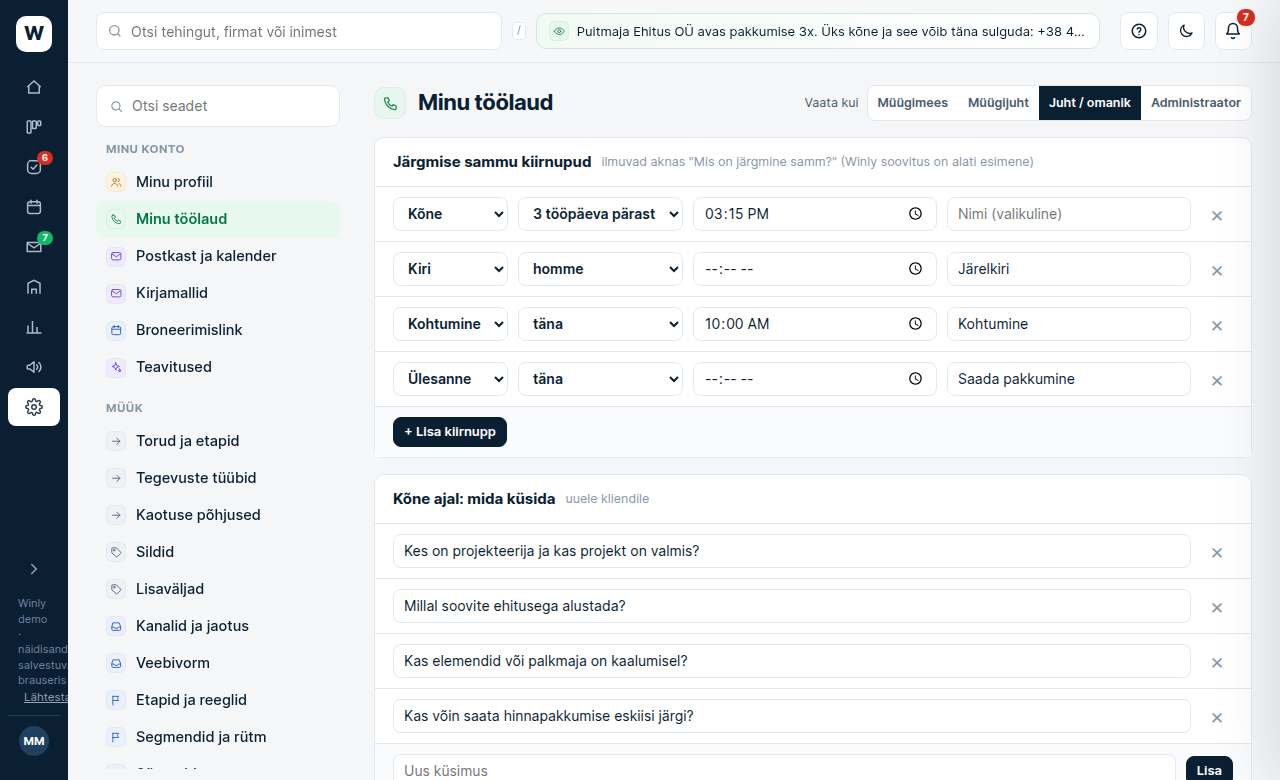
Task: Open tasks icon with badge 6
Action: point(34,167)
